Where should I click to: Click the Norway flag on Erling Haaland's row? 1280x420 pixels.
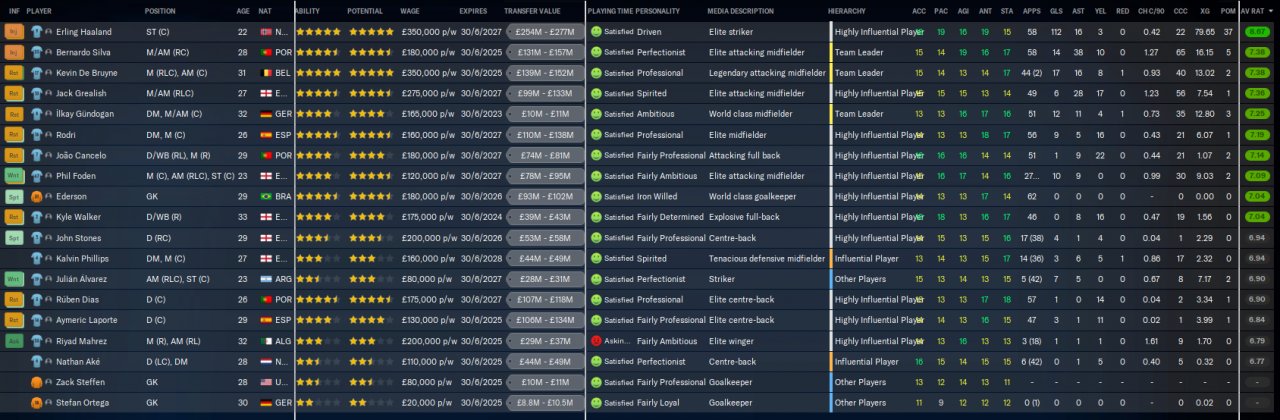pyautogui.click(x=265, y=32)
